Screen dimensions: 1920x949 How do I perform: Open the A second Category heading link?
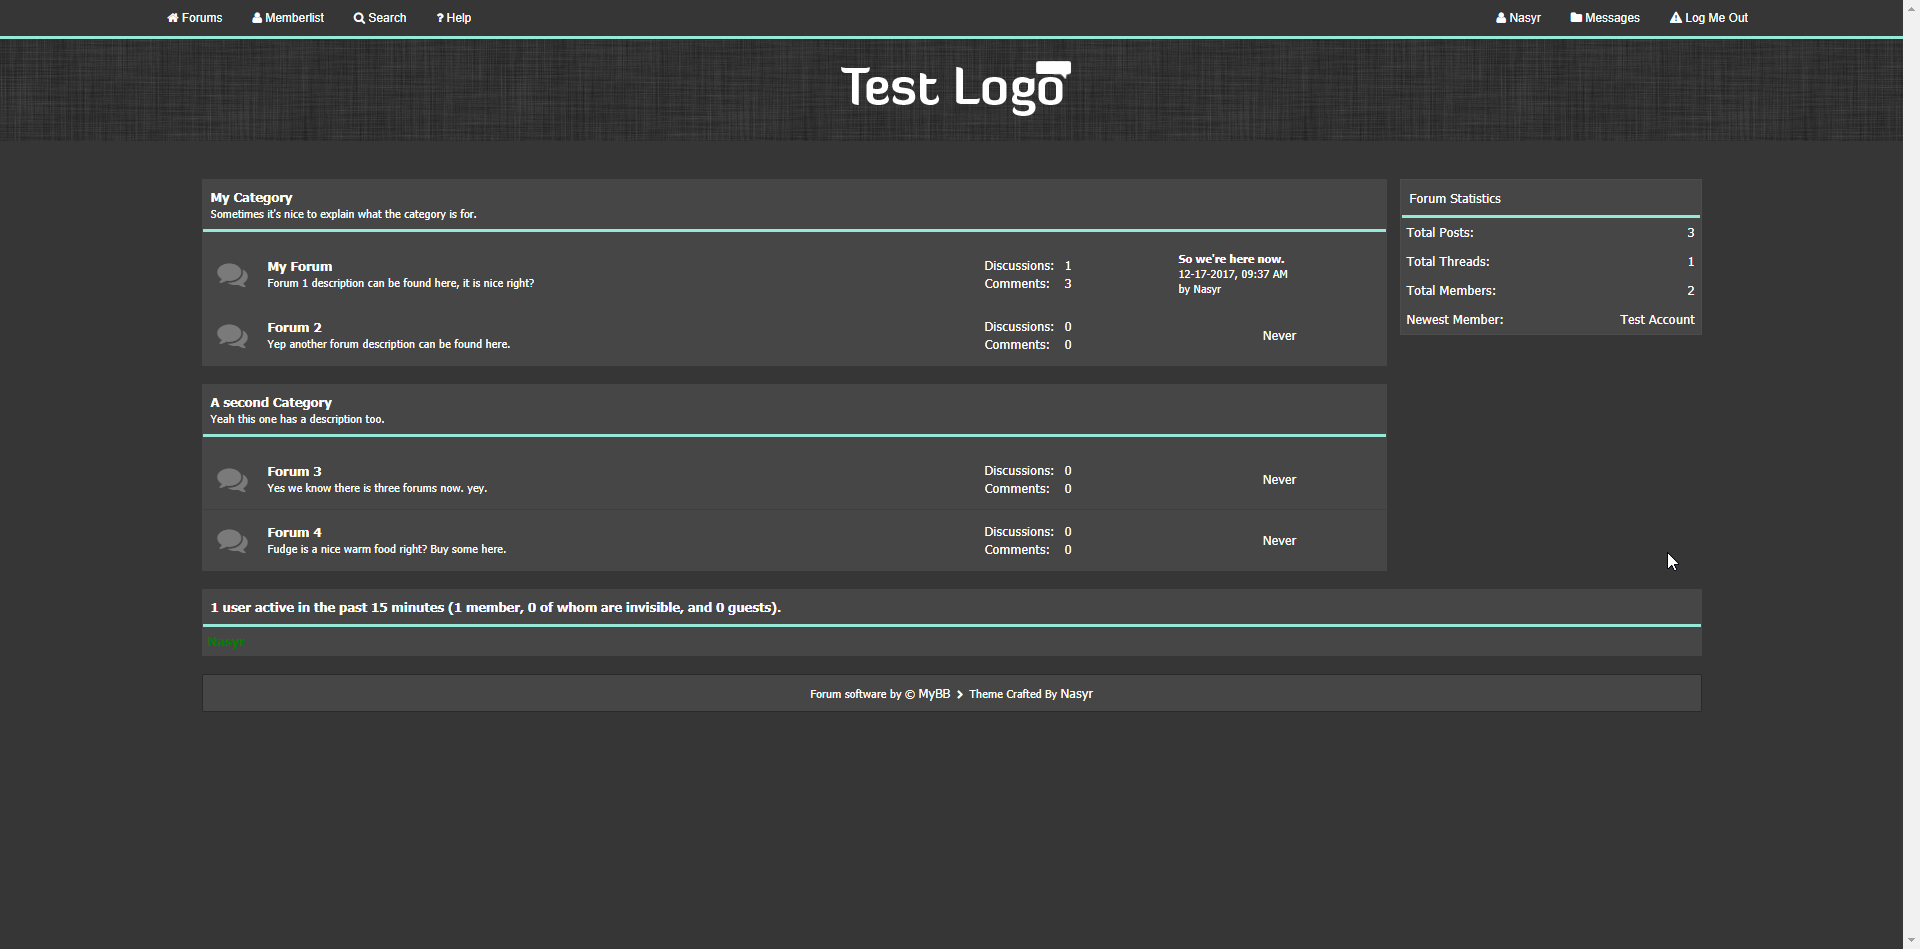click(x=271, y=403)
